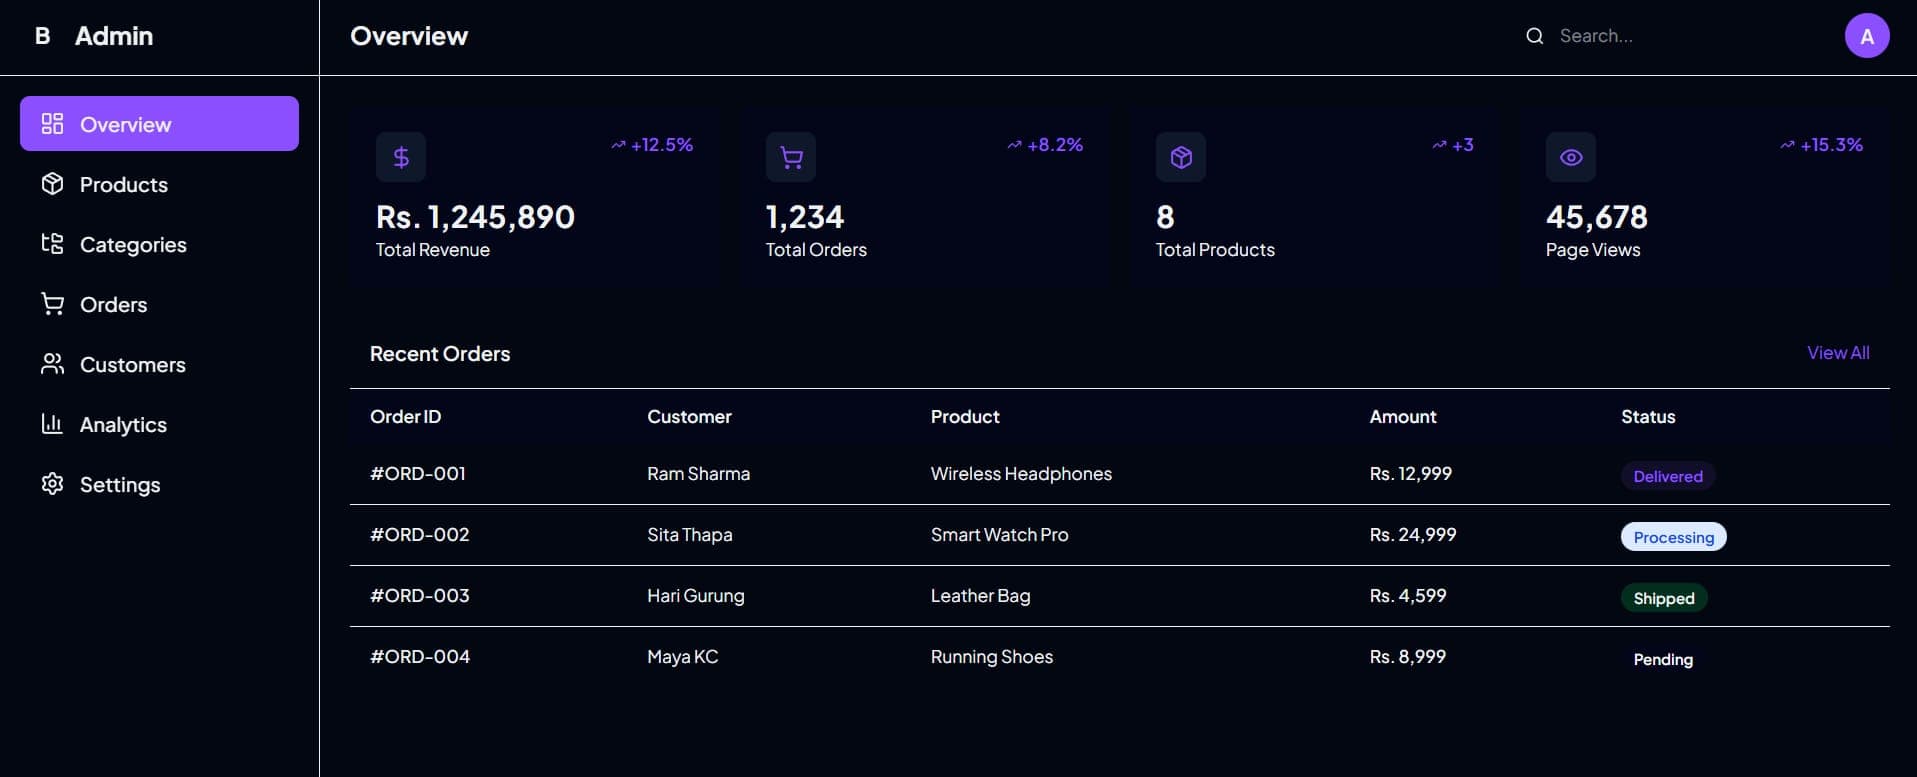Click the Settings gear icon in sidebar

click(52, 484)
